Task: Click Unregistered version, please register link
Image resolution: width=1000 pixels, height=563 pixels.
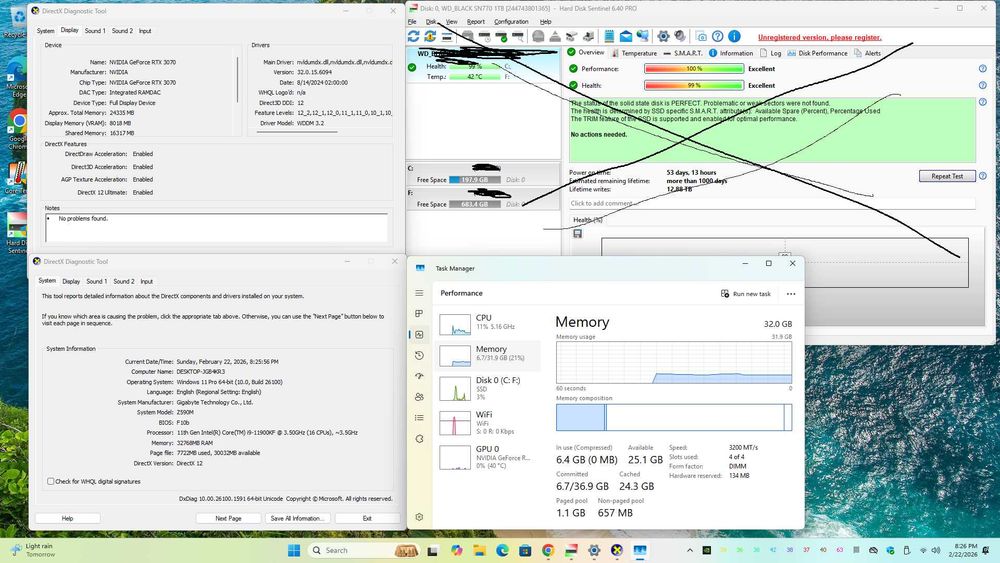Action: pos(820,37)
